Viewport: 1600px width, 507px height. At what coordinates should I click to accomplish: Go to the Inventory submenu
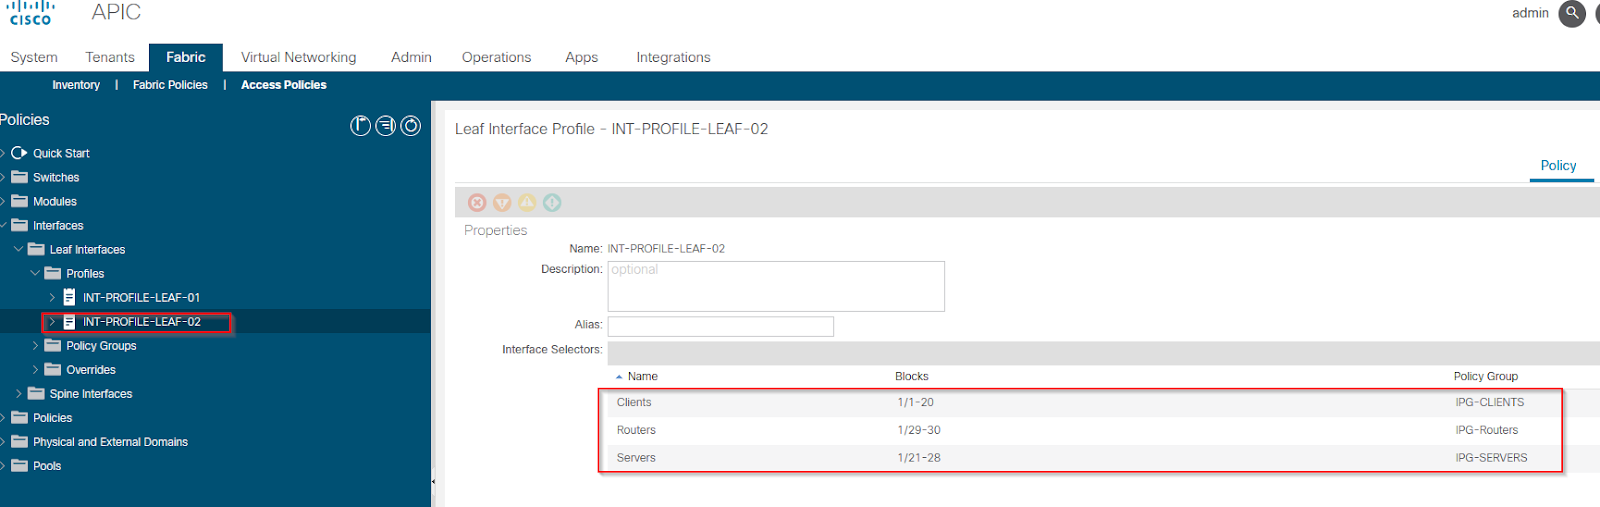(76, 85)
